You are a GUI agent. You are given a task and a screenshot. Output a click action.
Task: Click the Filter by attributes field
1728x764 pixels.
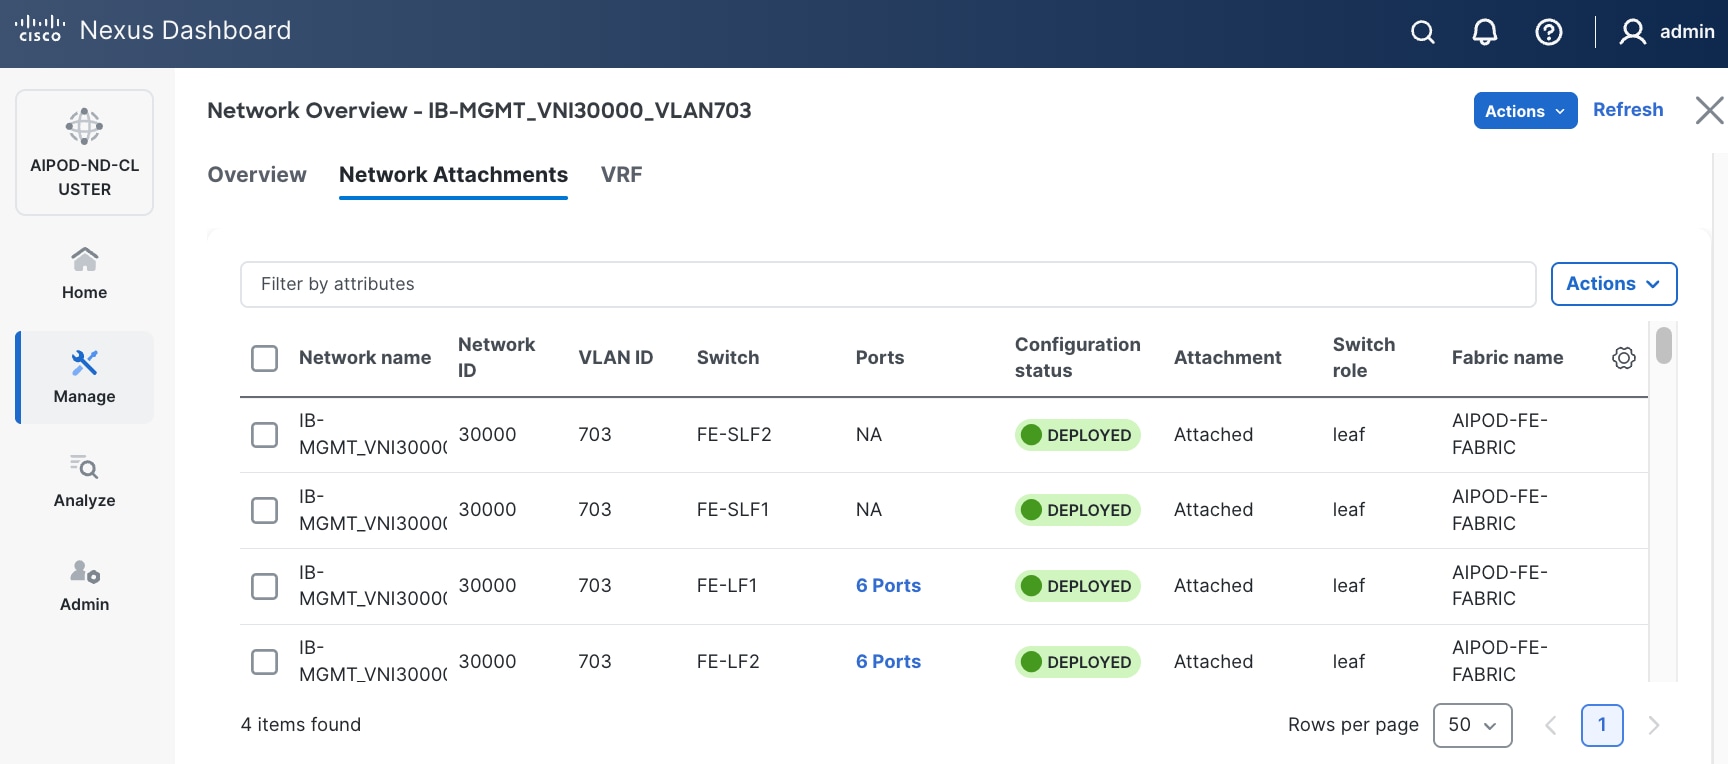tap(887, 284)
